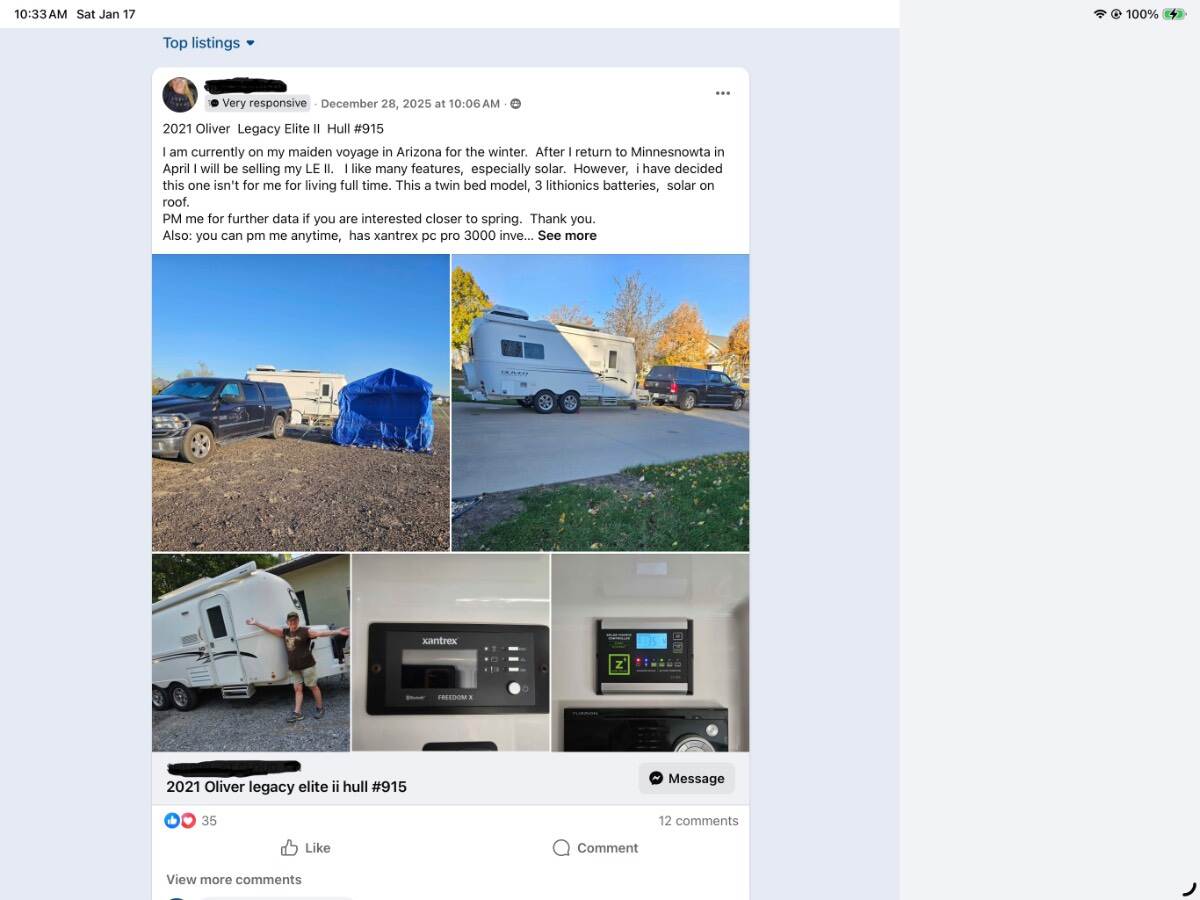Click the battery status icon in status bar
Image resolution: width=1200 pixels, height=900 pixels.
1174,14
